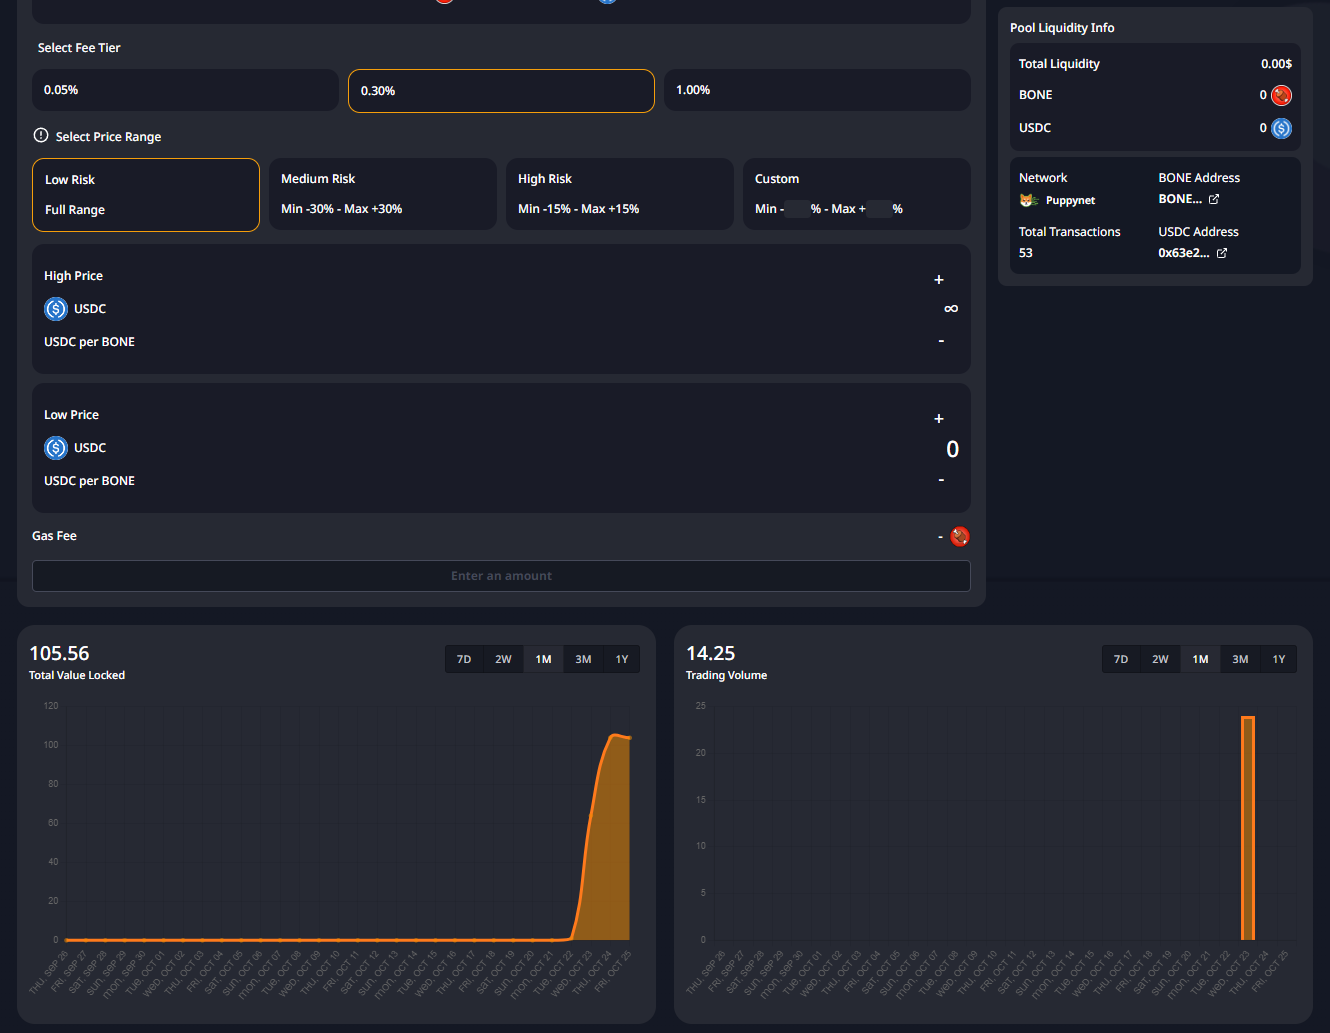The width and height of the screenshot is (1330, 1033).
Task: Select the 0.05% fee tier
Action: tap(185, 90)
